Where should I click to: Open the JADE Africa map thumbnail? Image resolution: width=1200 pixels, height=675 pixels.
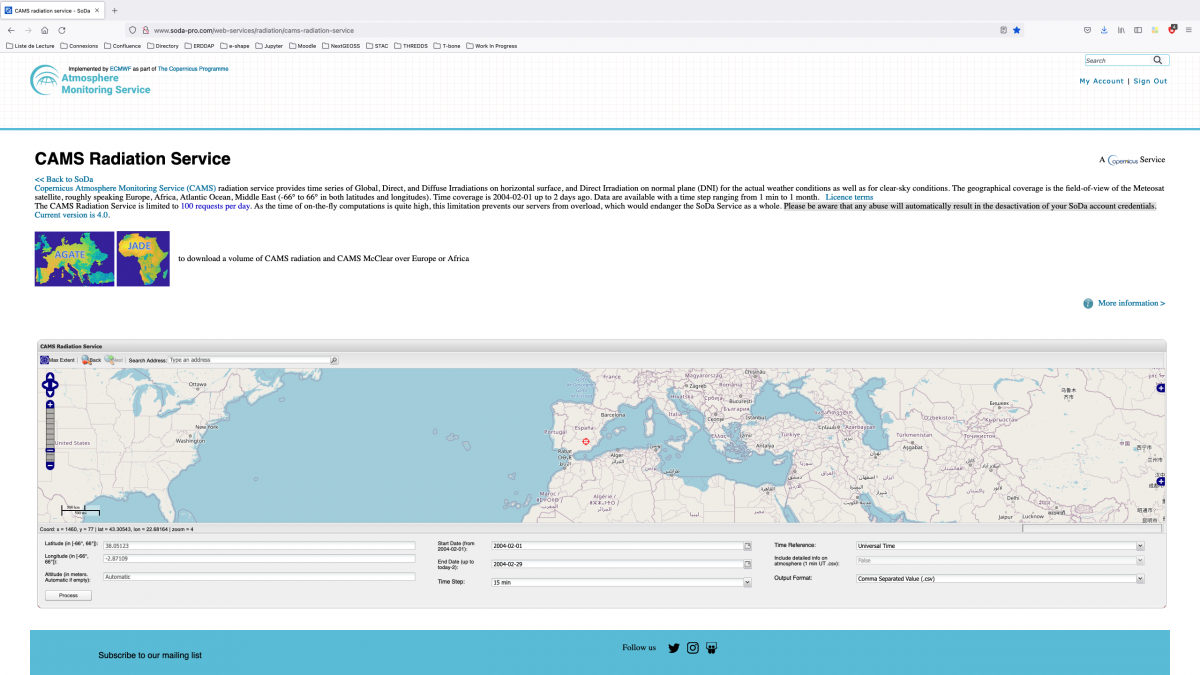[143, 259]
